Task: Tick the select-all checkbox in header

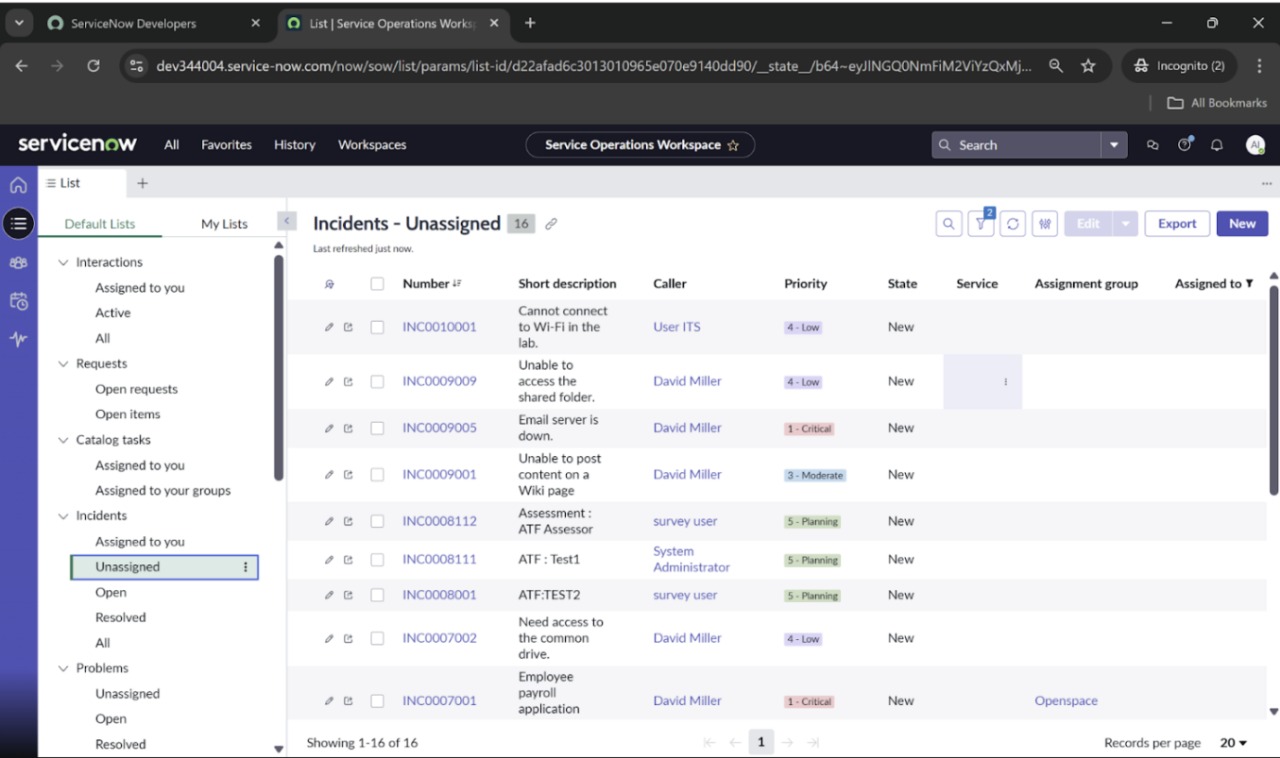Action: 377,284
